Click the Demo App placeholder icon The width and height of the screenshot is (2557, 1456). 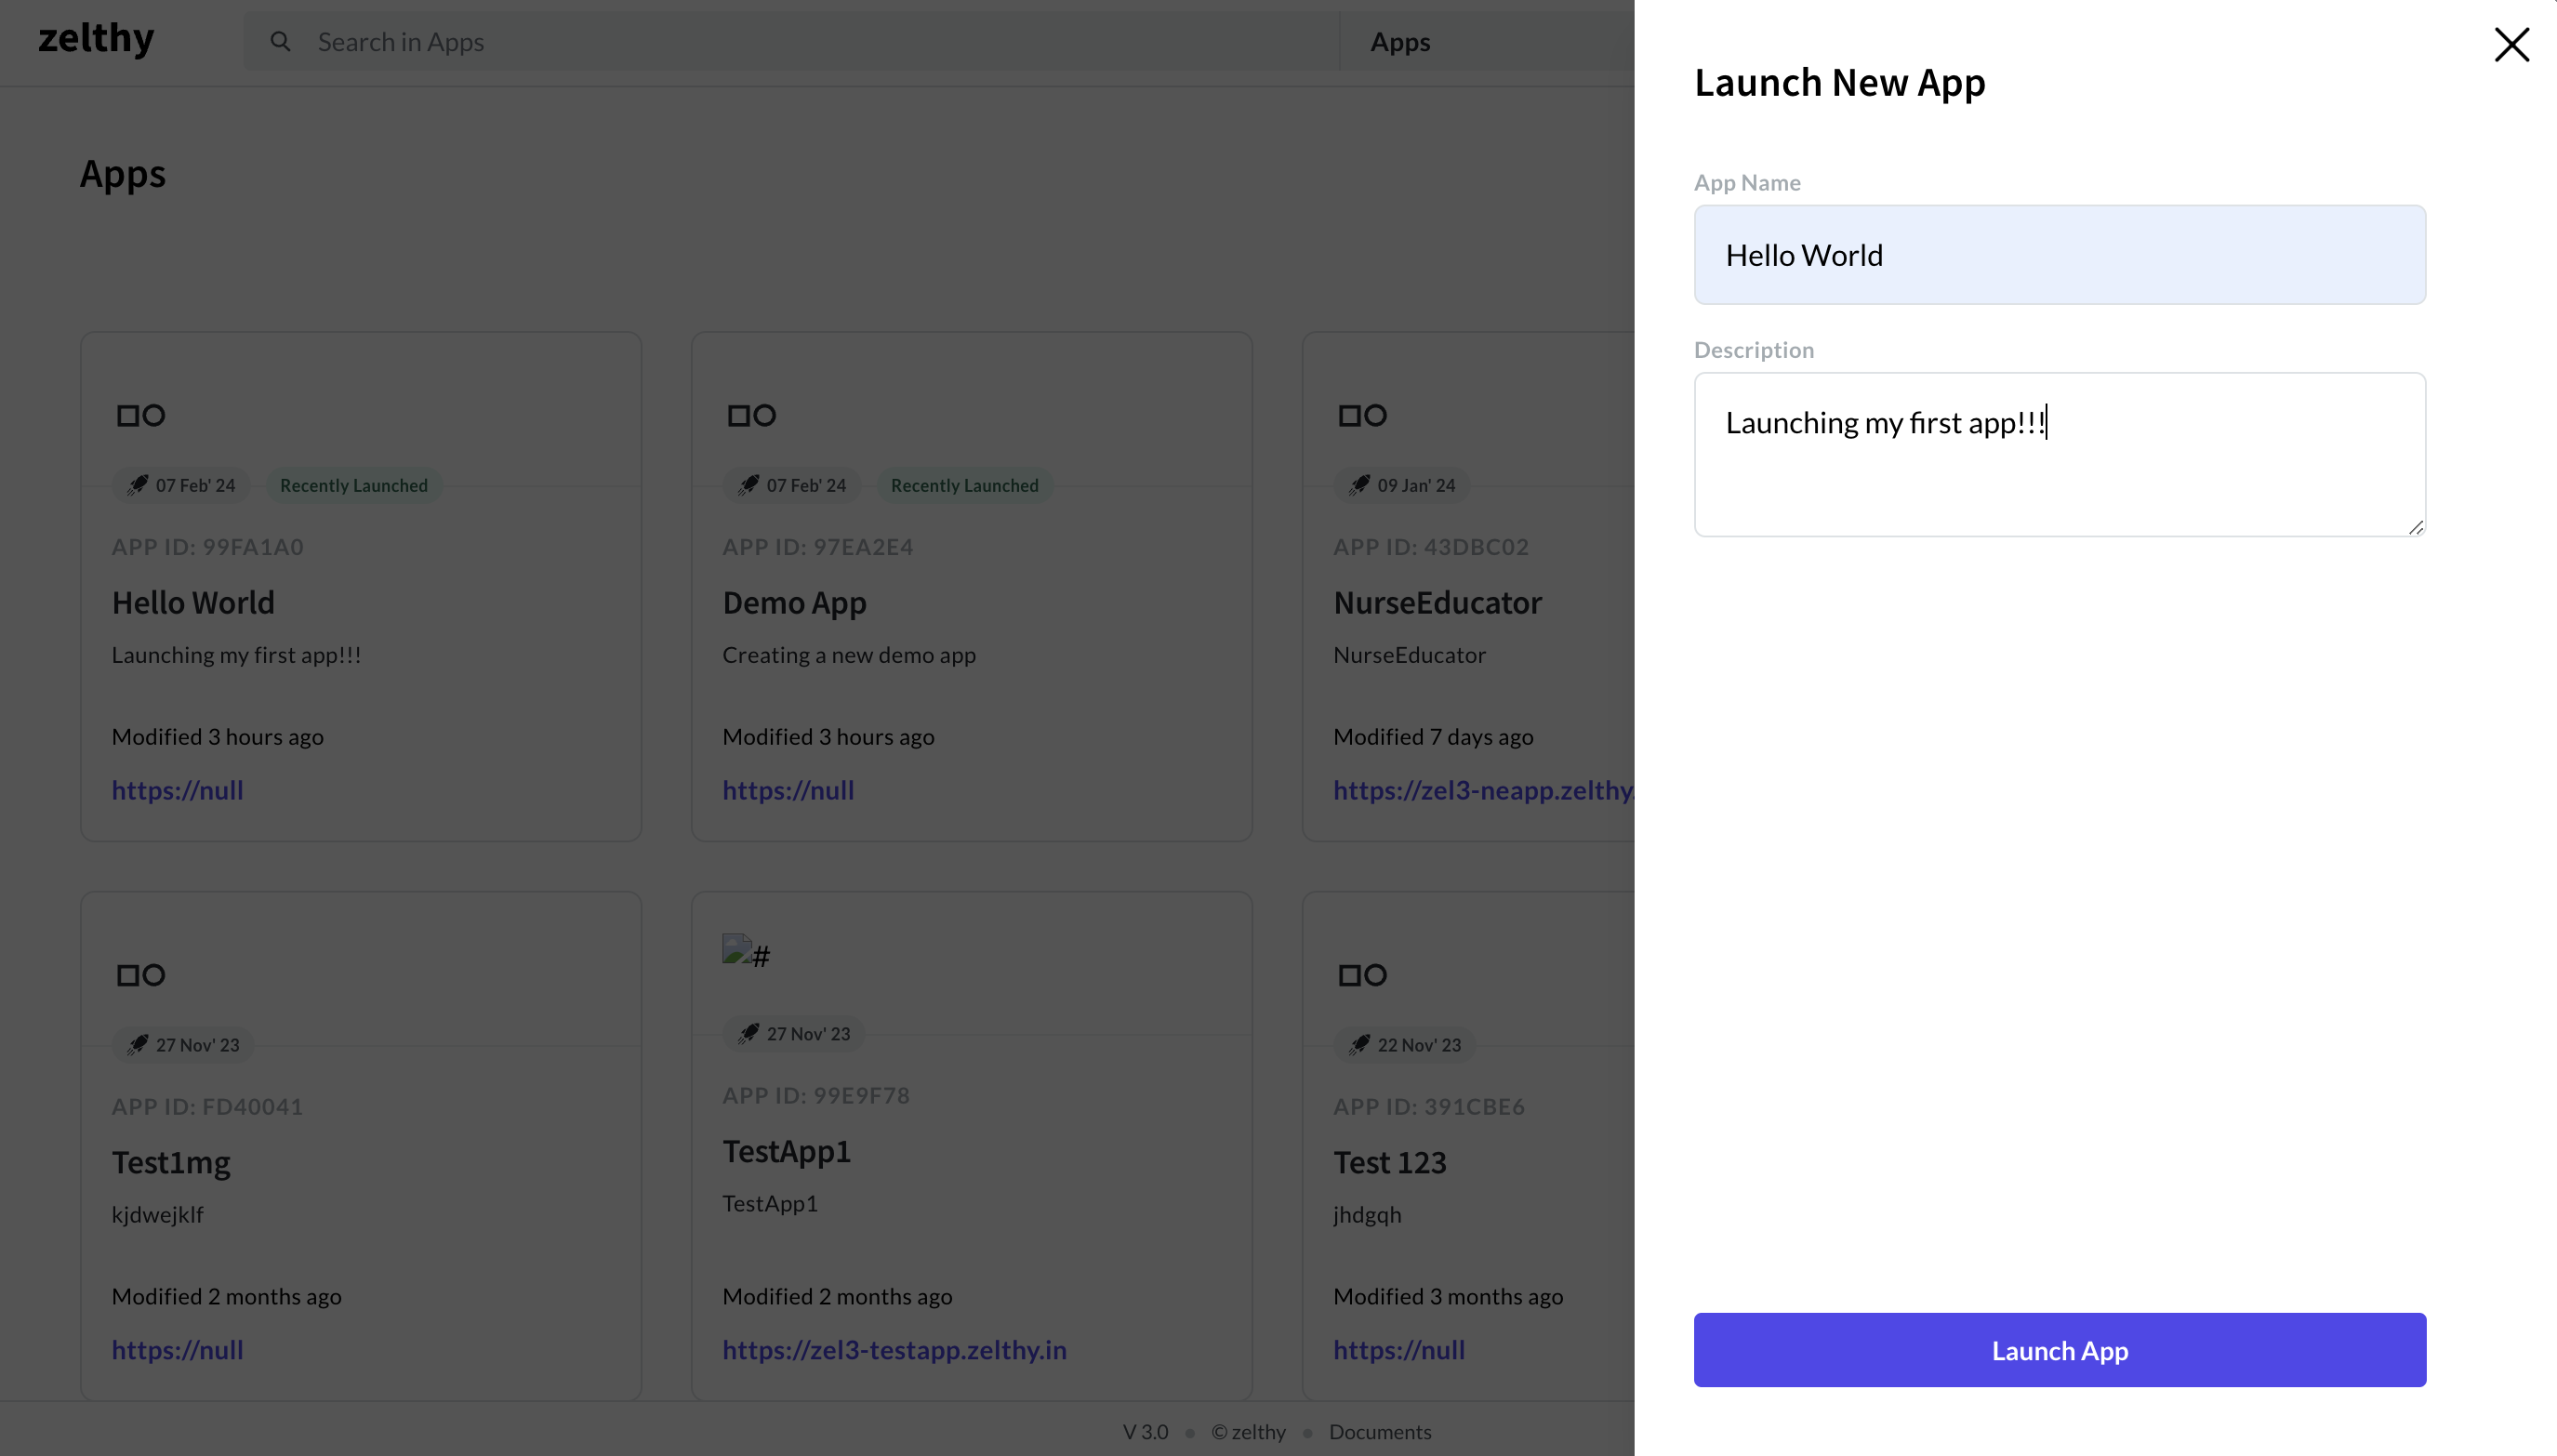point(752,415)
